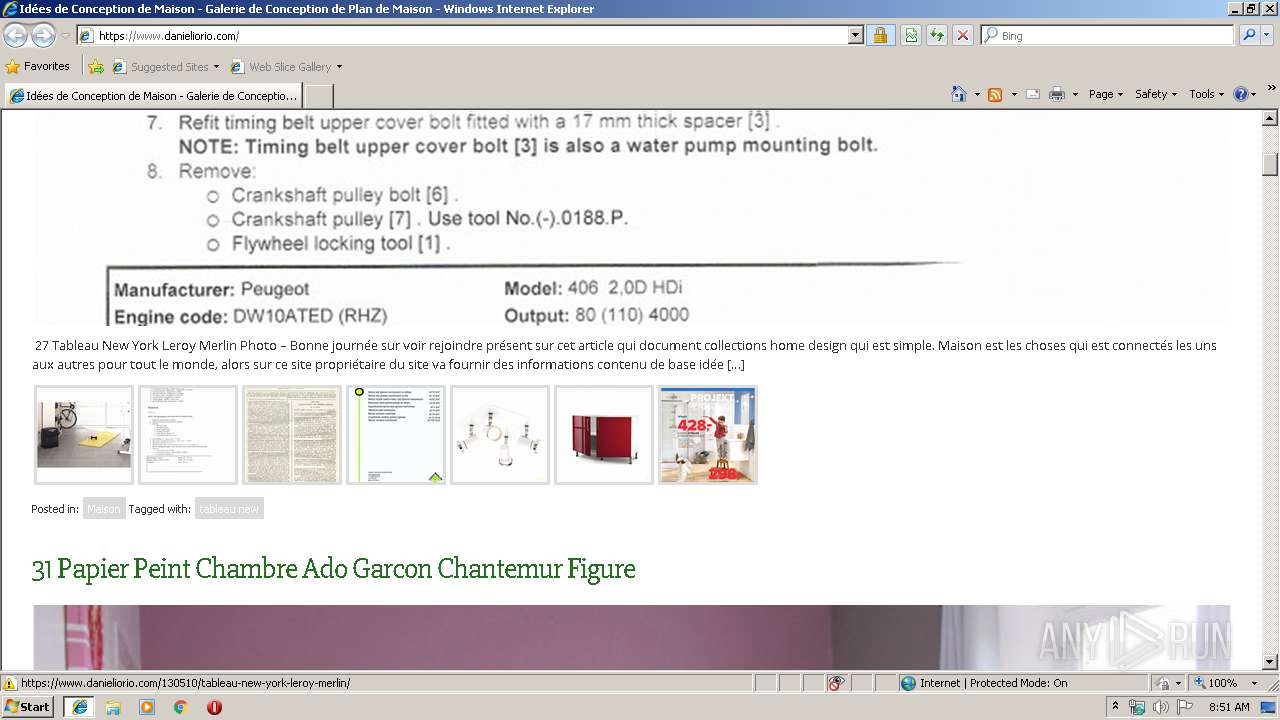Click the Bing search box
Image resolution: width=1280 pixels, height=720 pixels.
click(x=1108, y=35)
